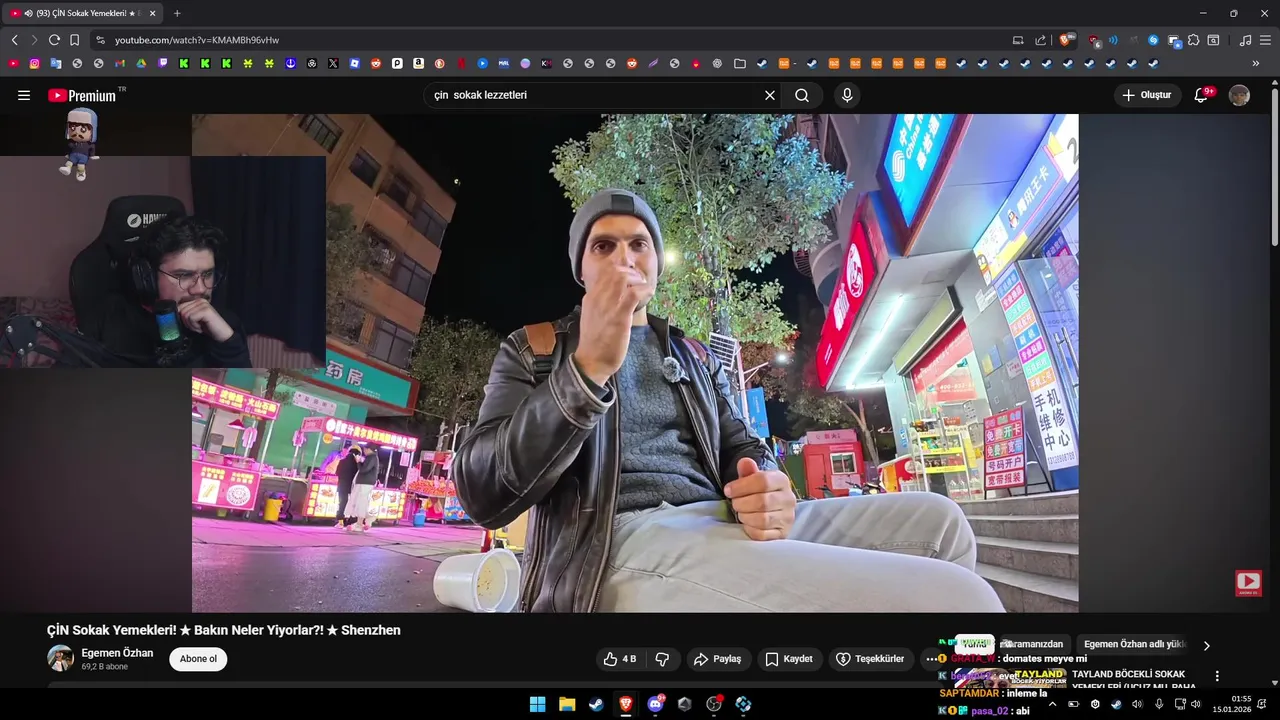Share the video with Paylaş
The height and width of the screenshot is (720, 1280).
coord(717,659)
